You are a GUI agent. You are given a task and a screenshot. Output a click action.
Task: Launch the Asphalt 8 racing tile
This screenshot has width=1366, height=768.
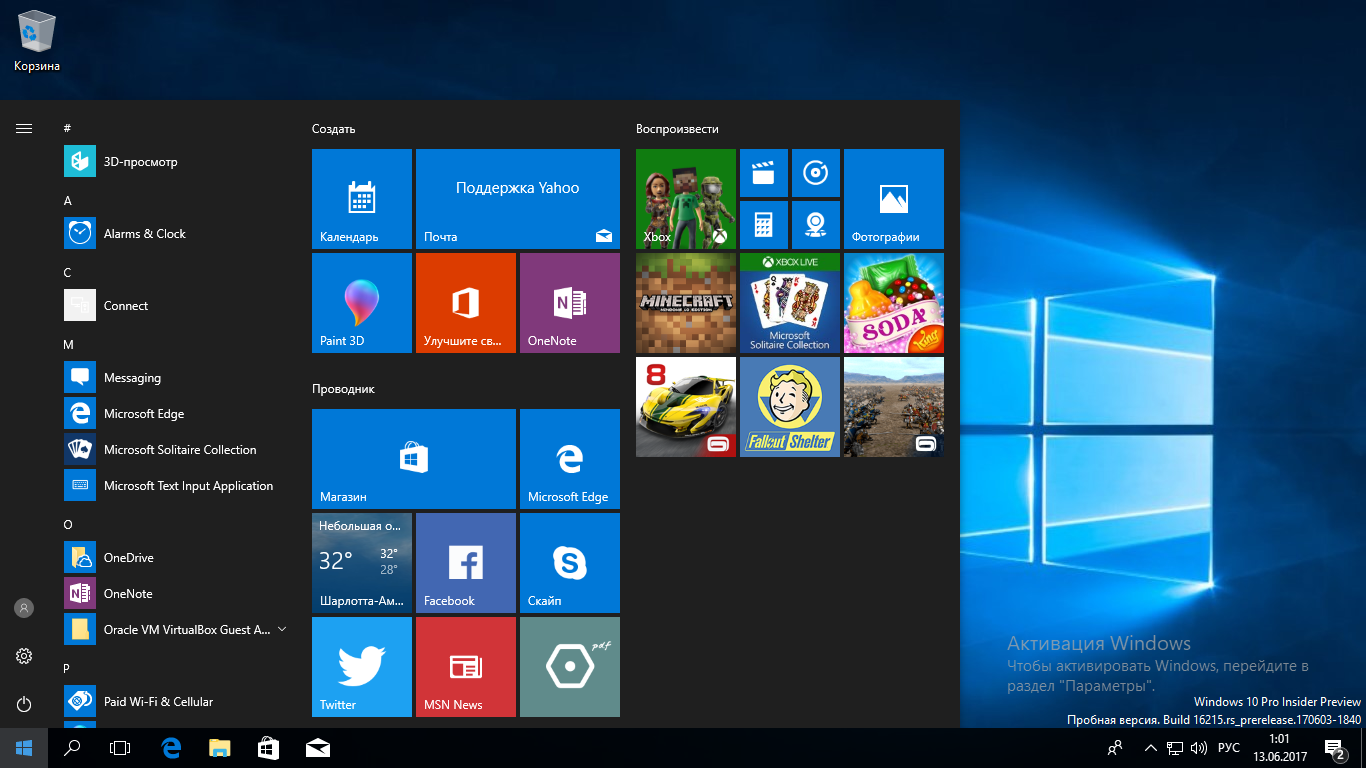[x=686, y=407]
